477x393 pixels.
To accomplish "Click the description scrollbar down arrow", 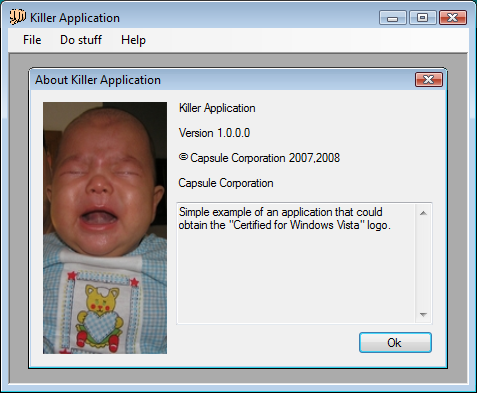I will (x=423, y=314).
